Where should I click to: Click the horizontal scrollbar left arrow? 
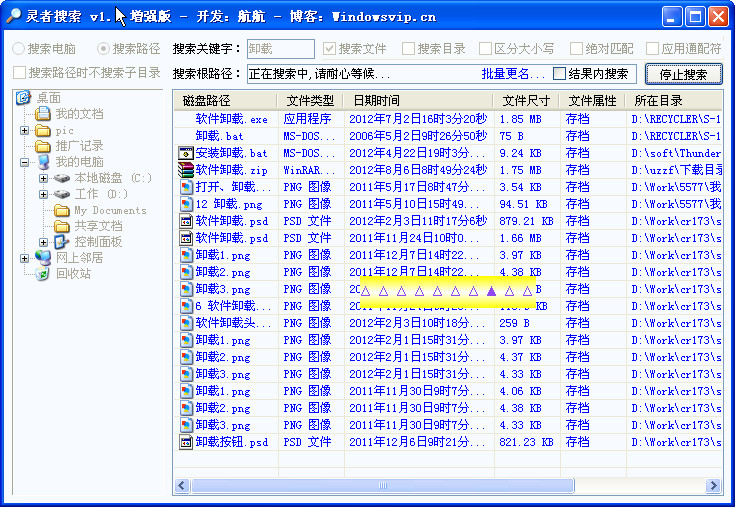tap(182, 485)
